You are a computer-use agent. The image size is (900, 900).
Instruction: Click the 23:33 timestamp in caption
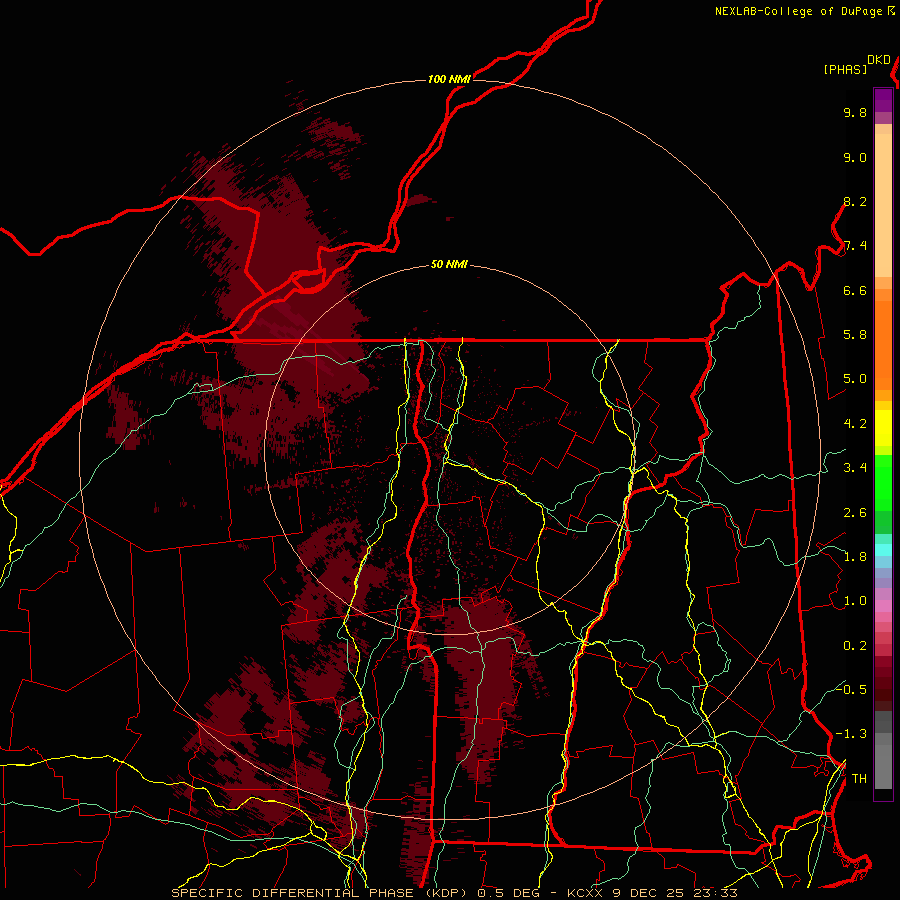[x=715, y=893]
